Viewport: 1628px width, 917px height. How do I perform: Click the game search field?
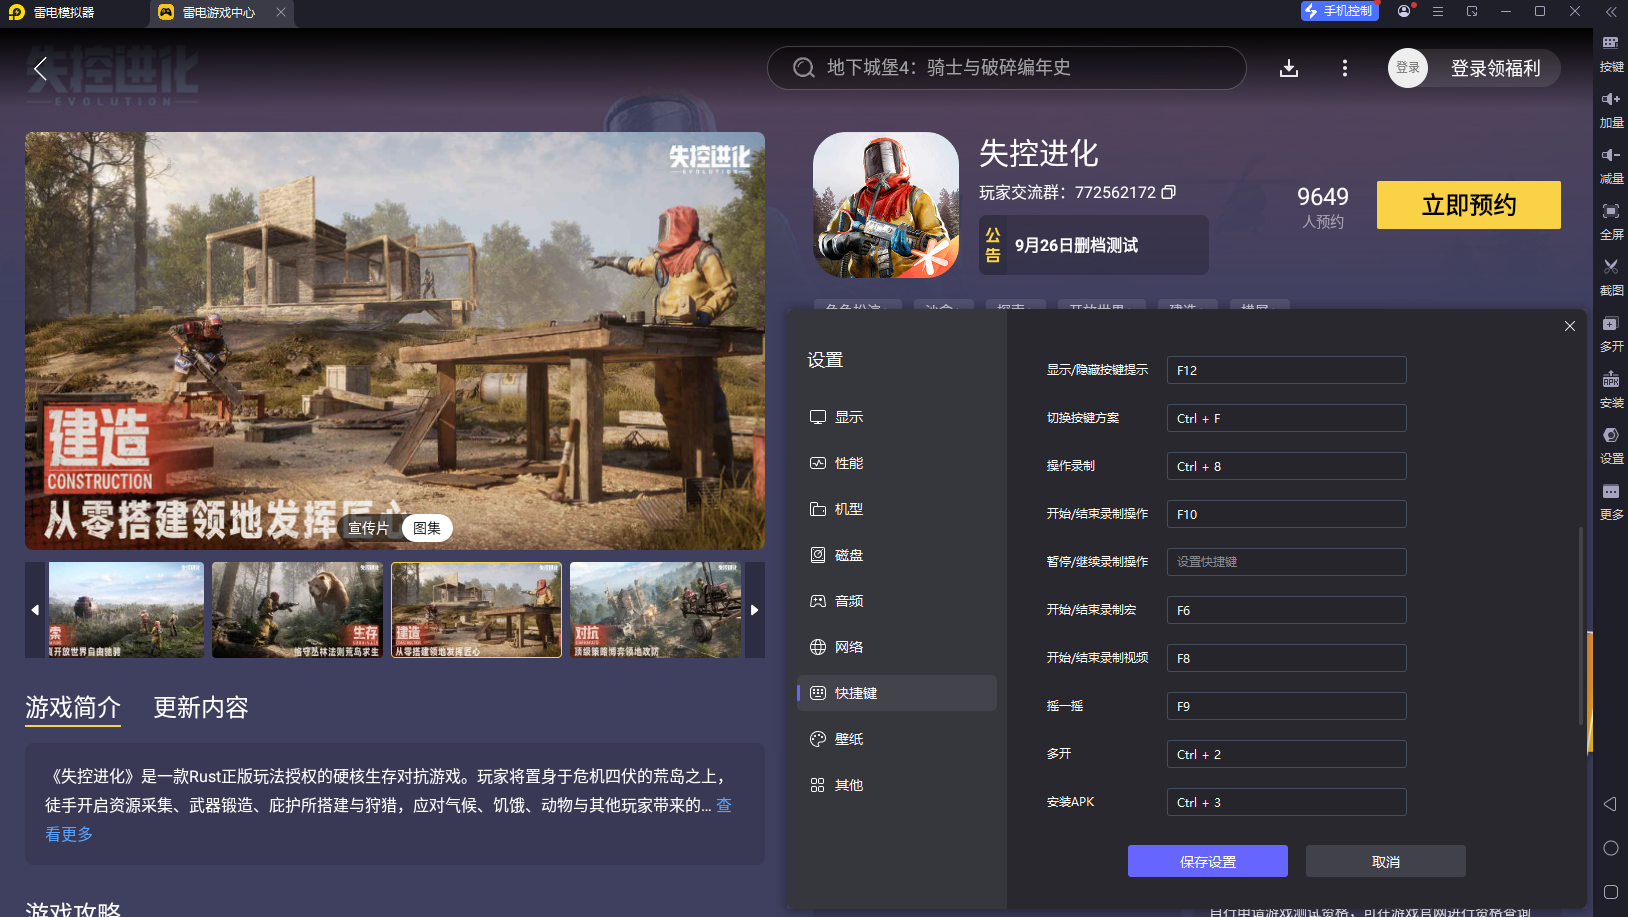[1007, 68]
